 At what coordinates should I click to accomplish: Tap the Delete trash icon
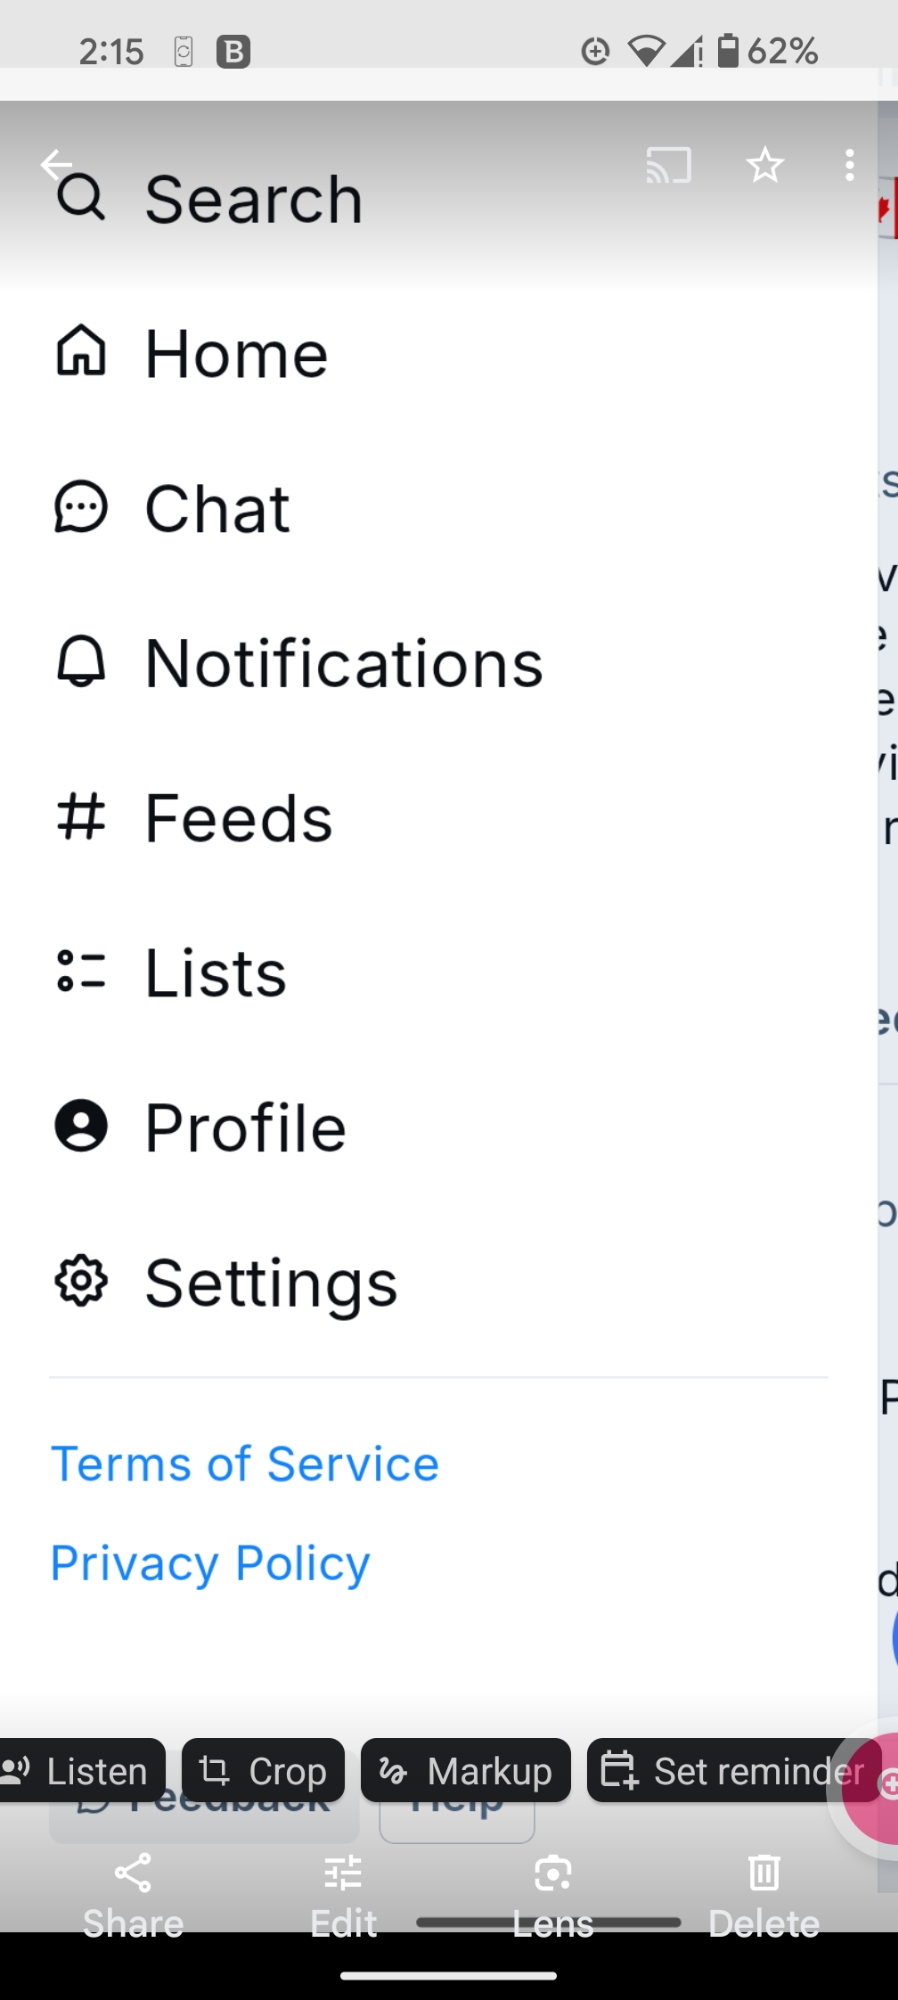764,1874
